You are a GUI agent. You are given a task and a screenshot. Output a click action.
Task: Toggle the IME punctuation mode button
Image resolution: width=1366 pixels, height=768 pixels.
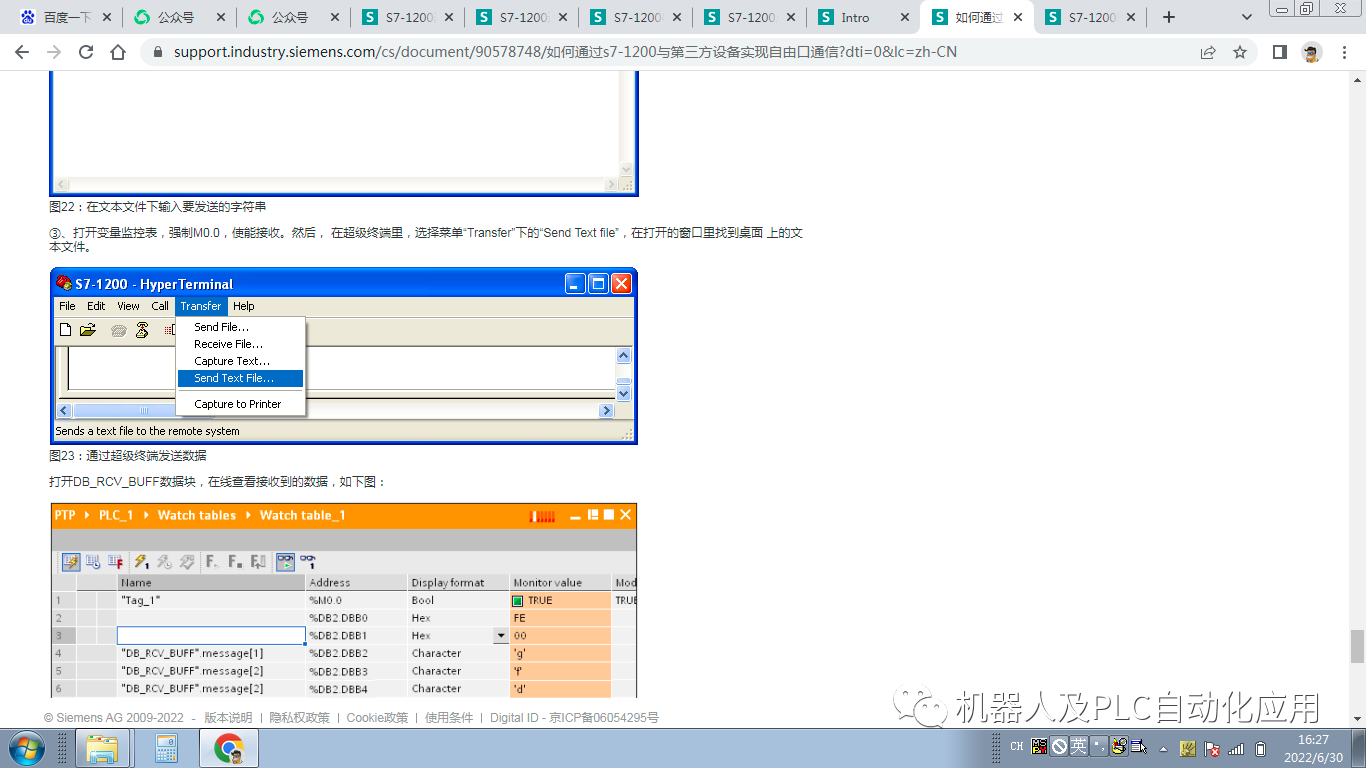pyautogui.click(x=1099, y=746)
